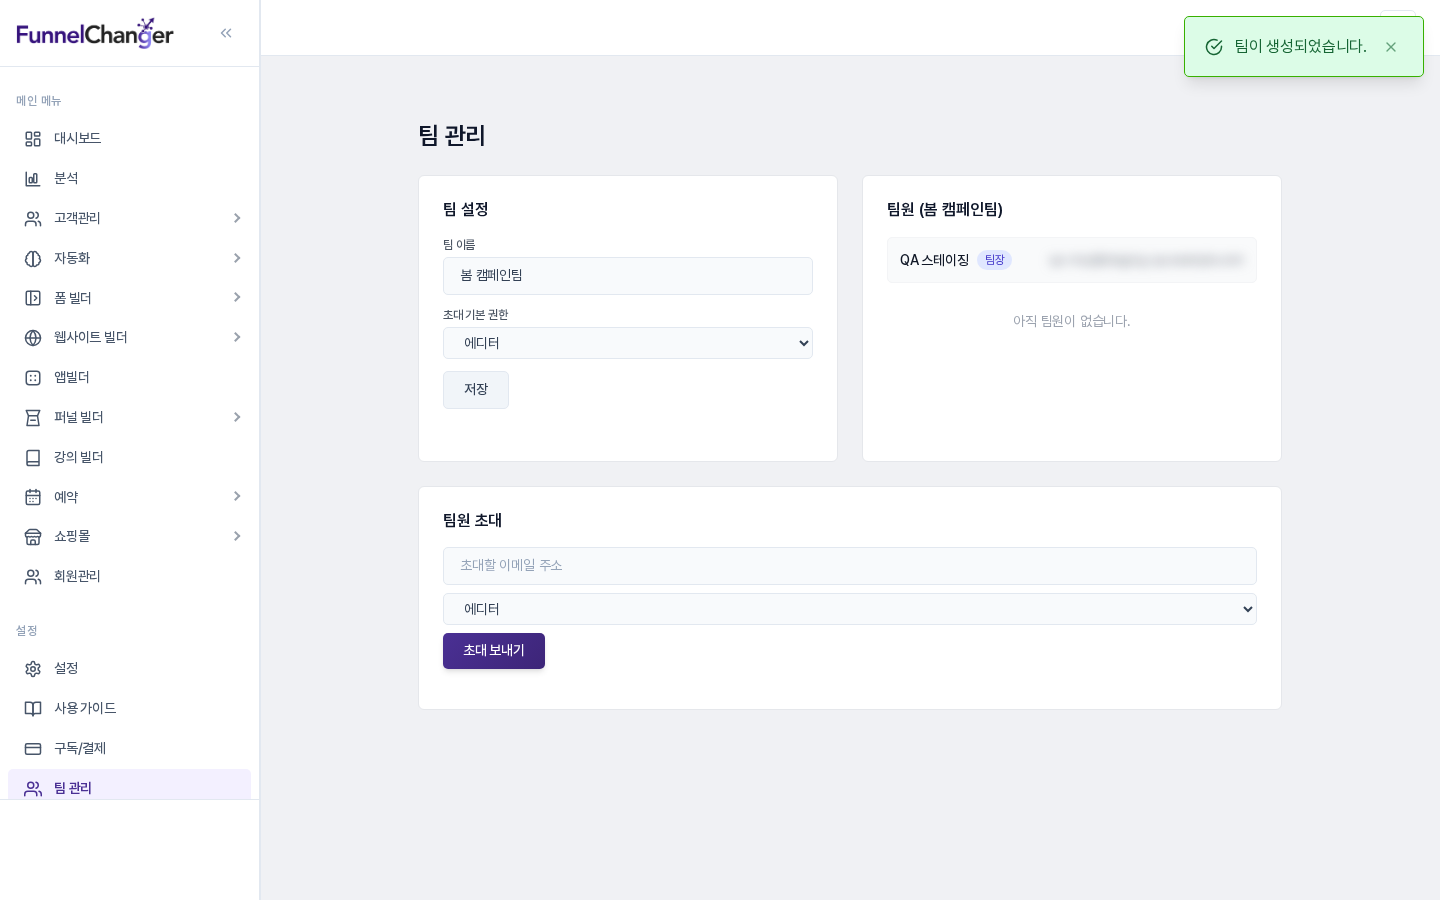This screenshot has height=900, width=1440.
Task: Click the FunnelChanger logo
Action: 95,33
